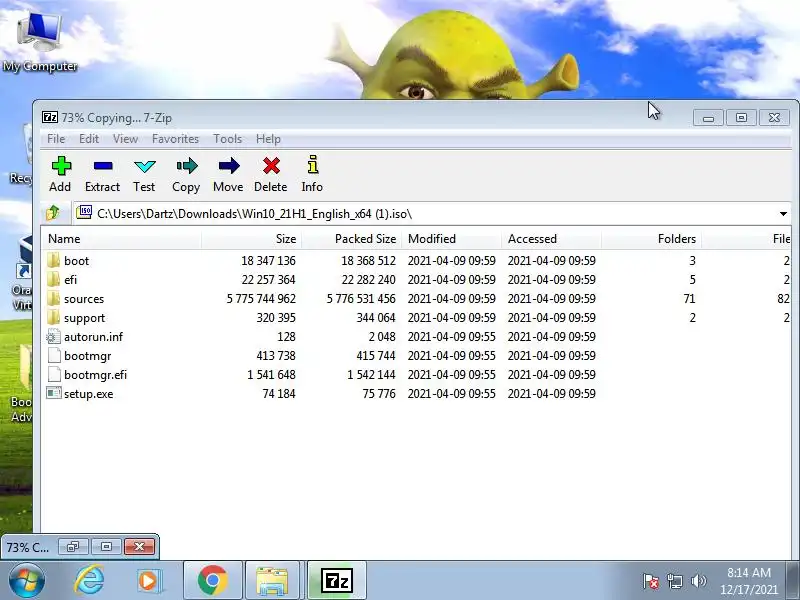
Task: Select the boot folder icon
Action: [x=54, y=260]
